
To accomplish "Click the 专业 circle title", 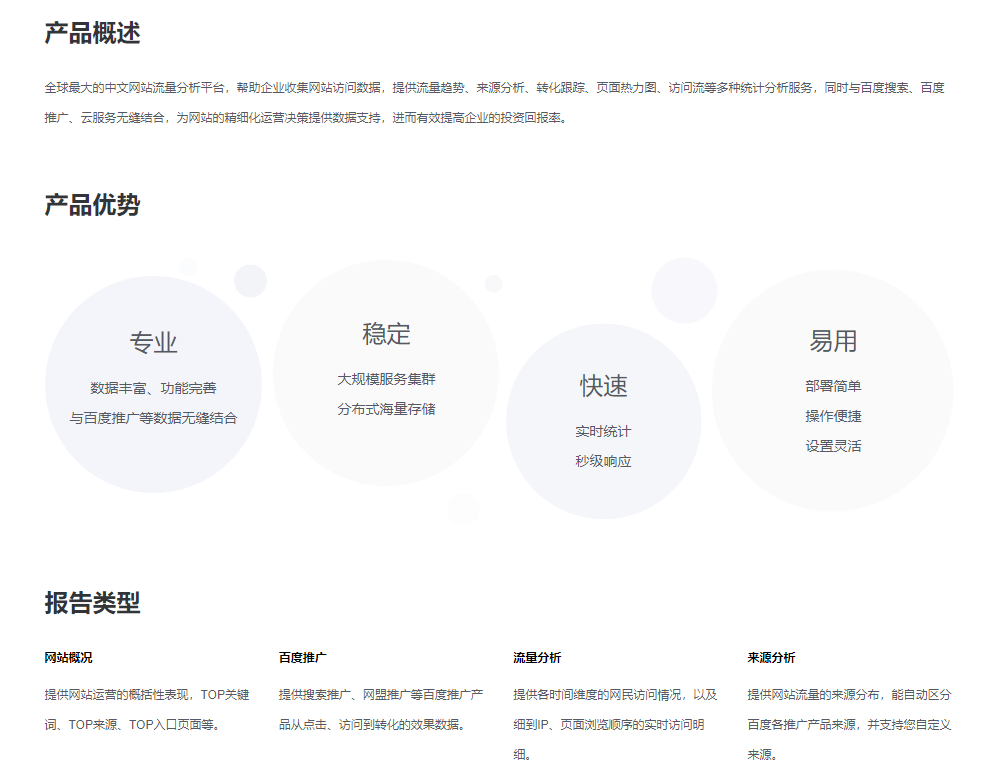I will tap(153, 343).
